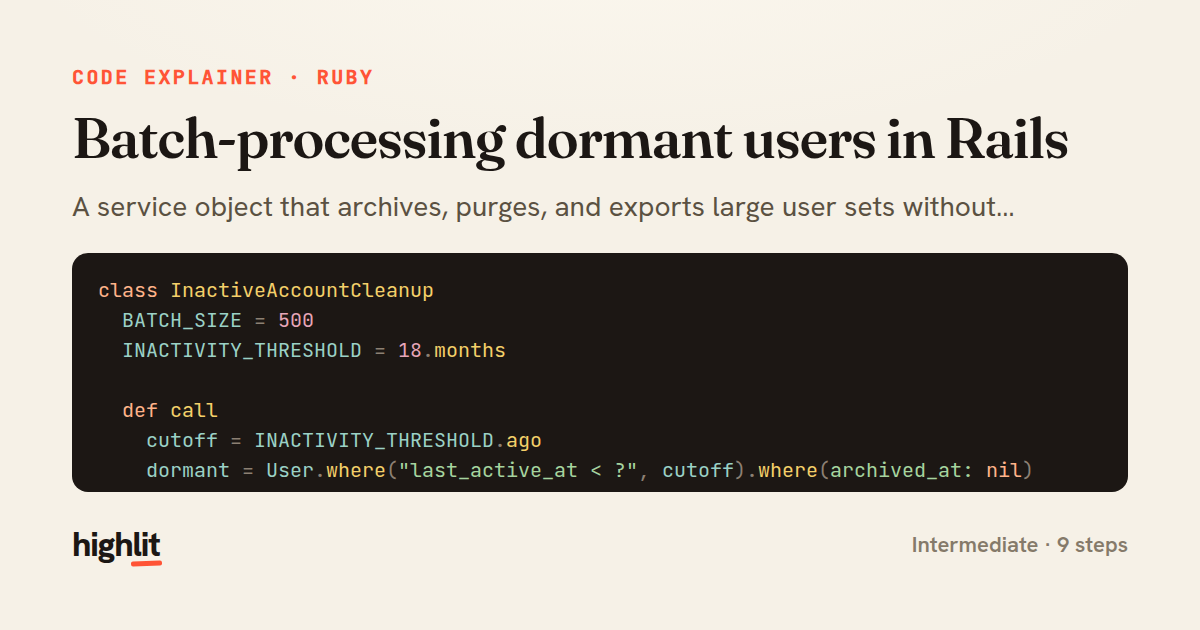Click the 'INACTIVITY_THRESHOLD = 18.months' code line
1200x630 pixels.
point(314,351)
